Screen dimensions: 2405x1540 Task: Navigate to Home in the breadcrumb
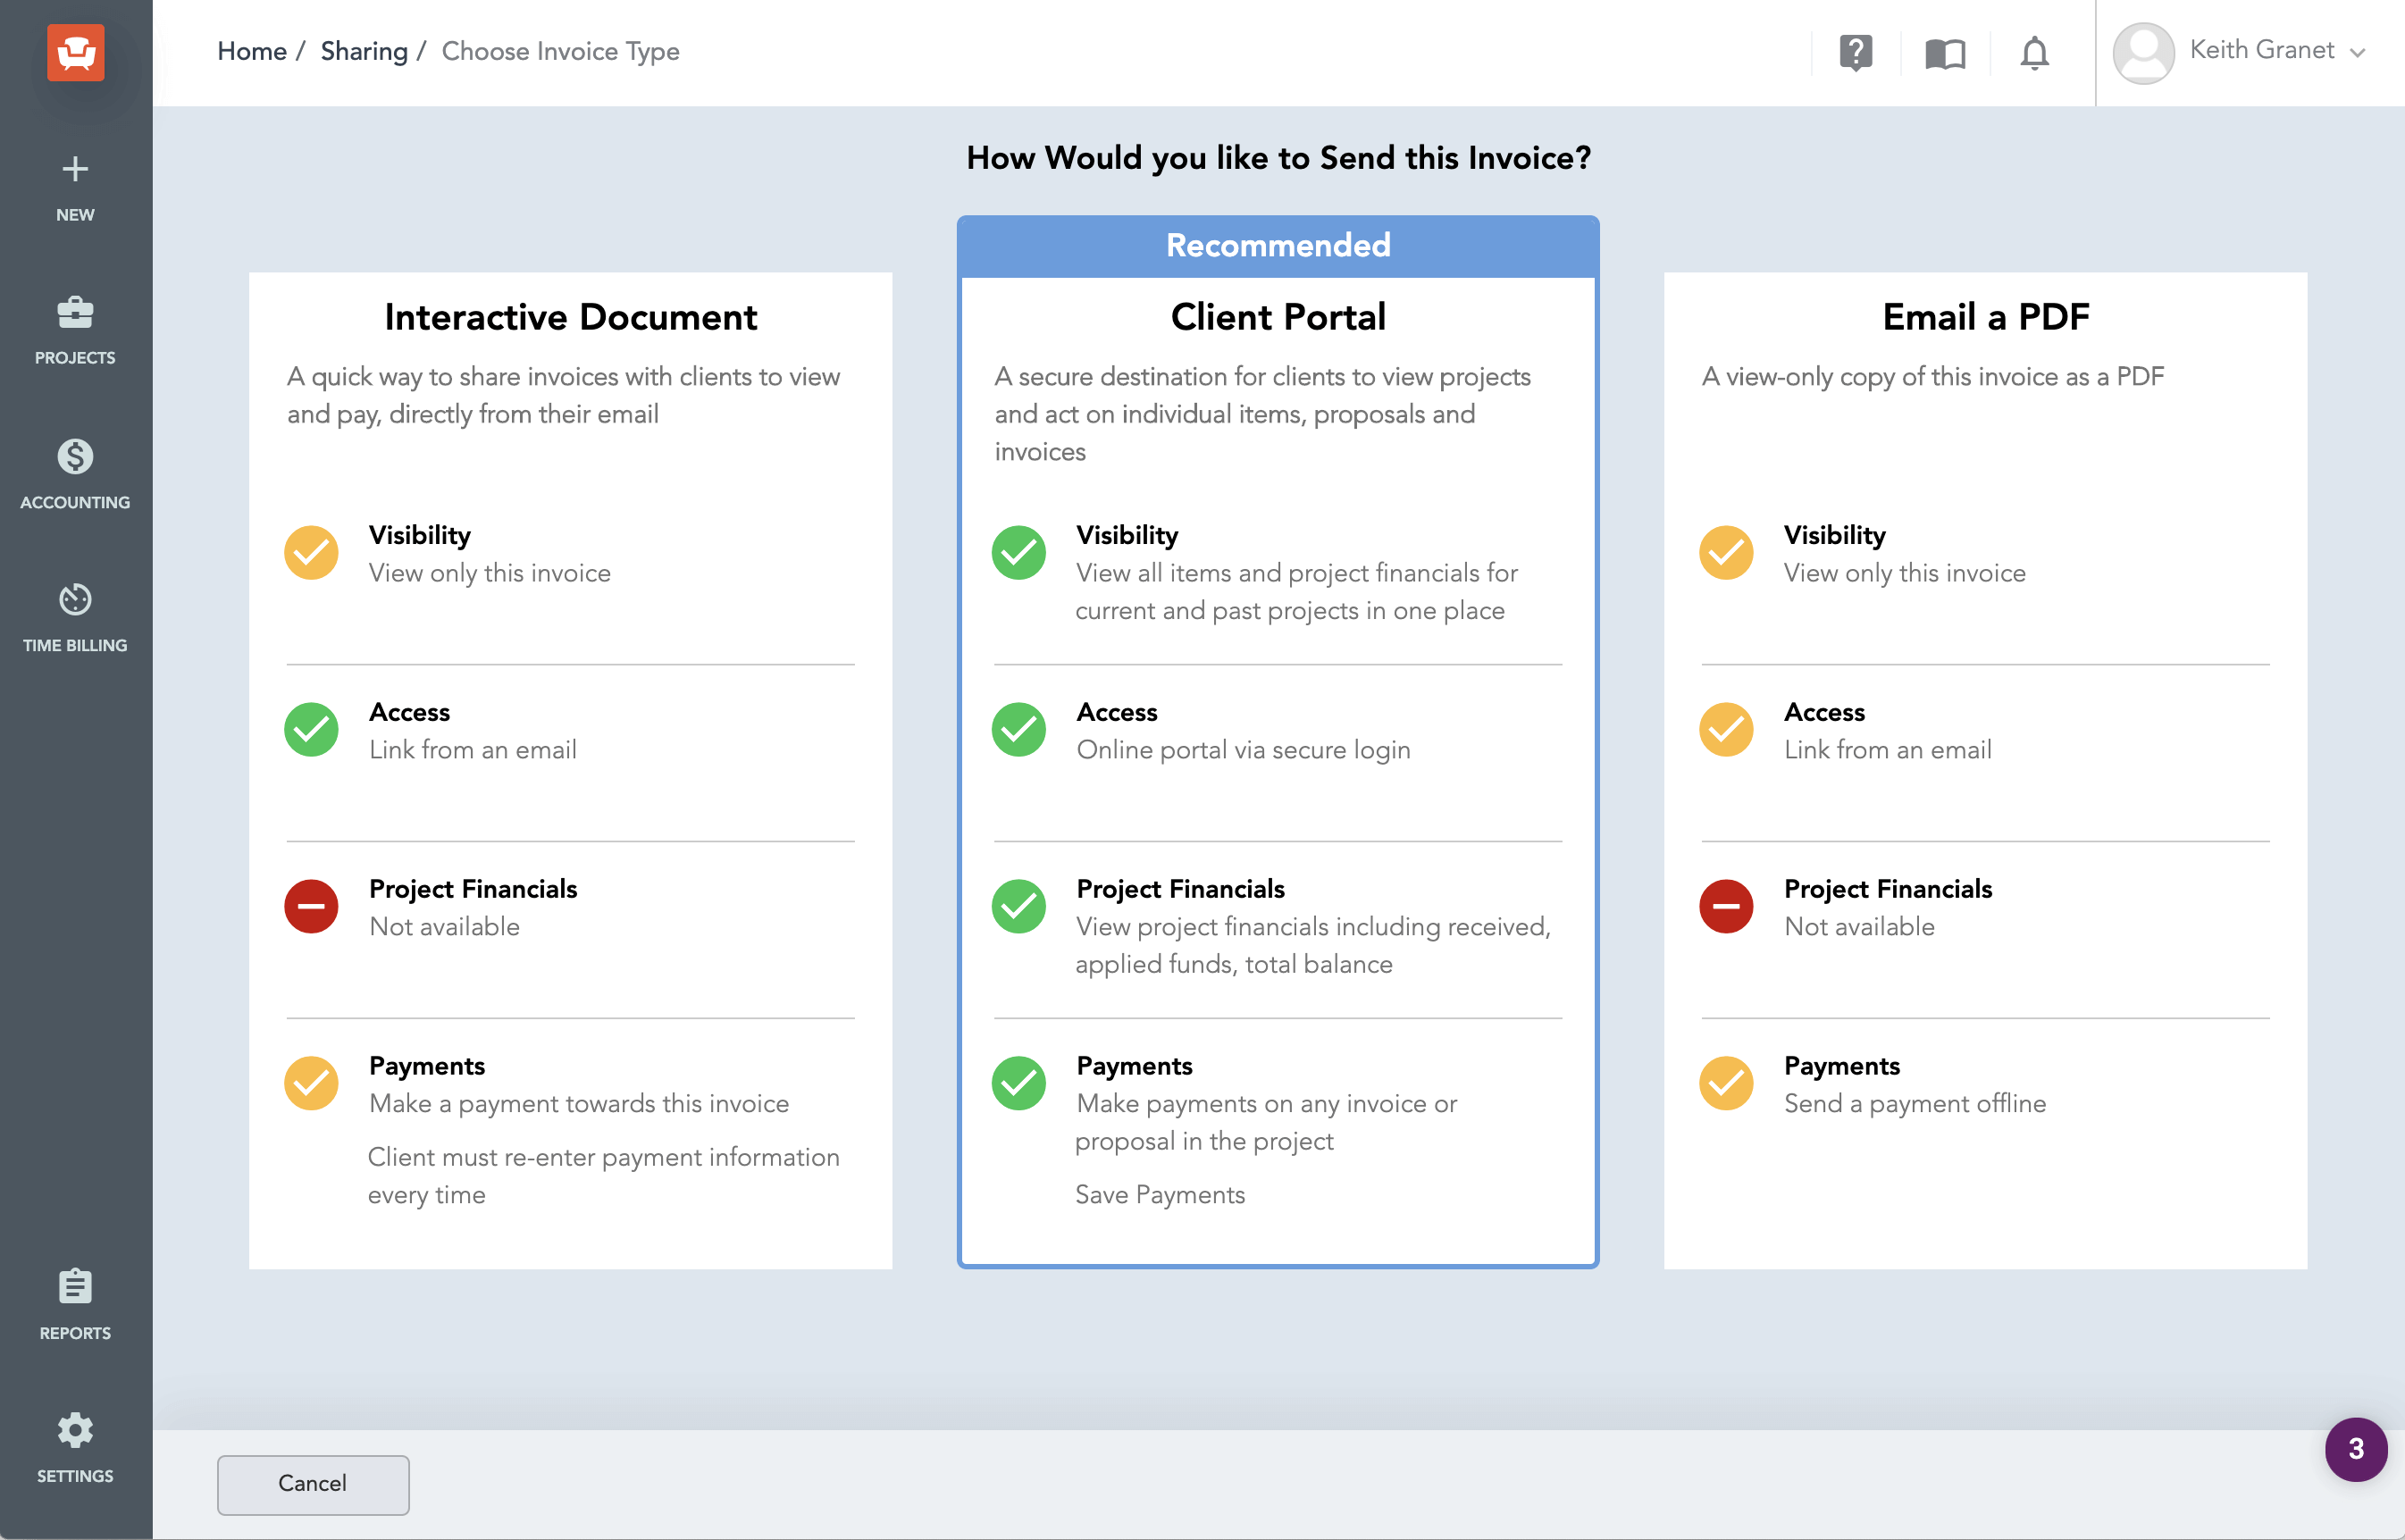tap(251, 51)
